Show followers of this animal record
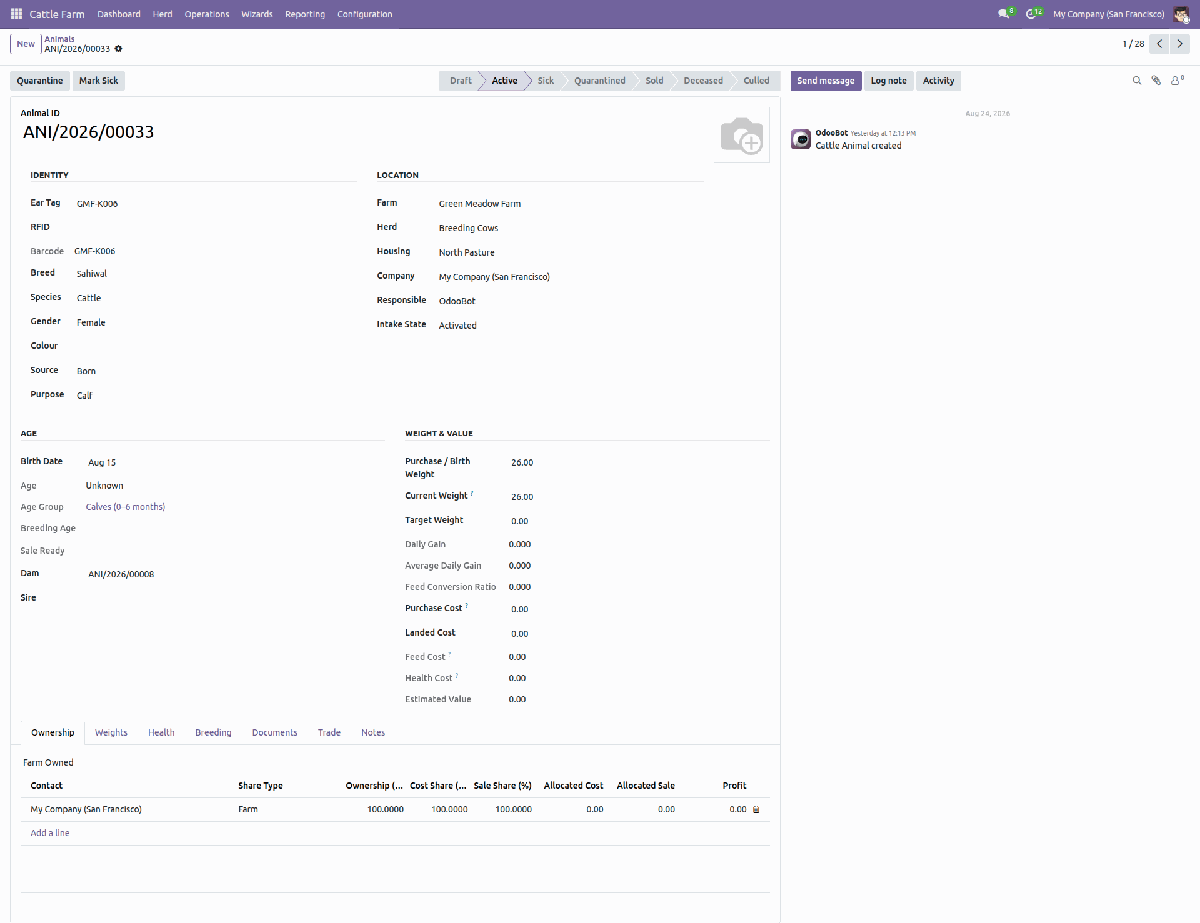Image resolution: width=1200 pixels, height=923 pixels. coord(1177,81)
